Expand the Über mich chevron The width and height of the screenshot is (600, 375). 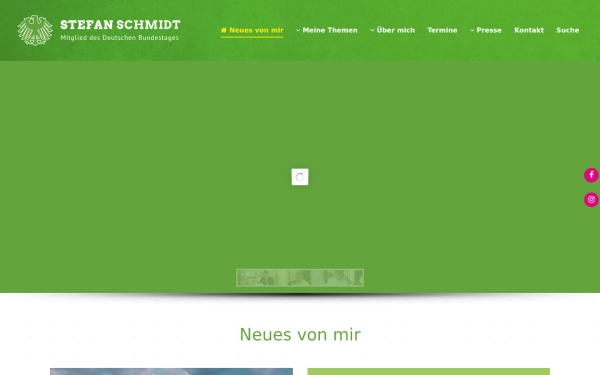pos(372,30)
